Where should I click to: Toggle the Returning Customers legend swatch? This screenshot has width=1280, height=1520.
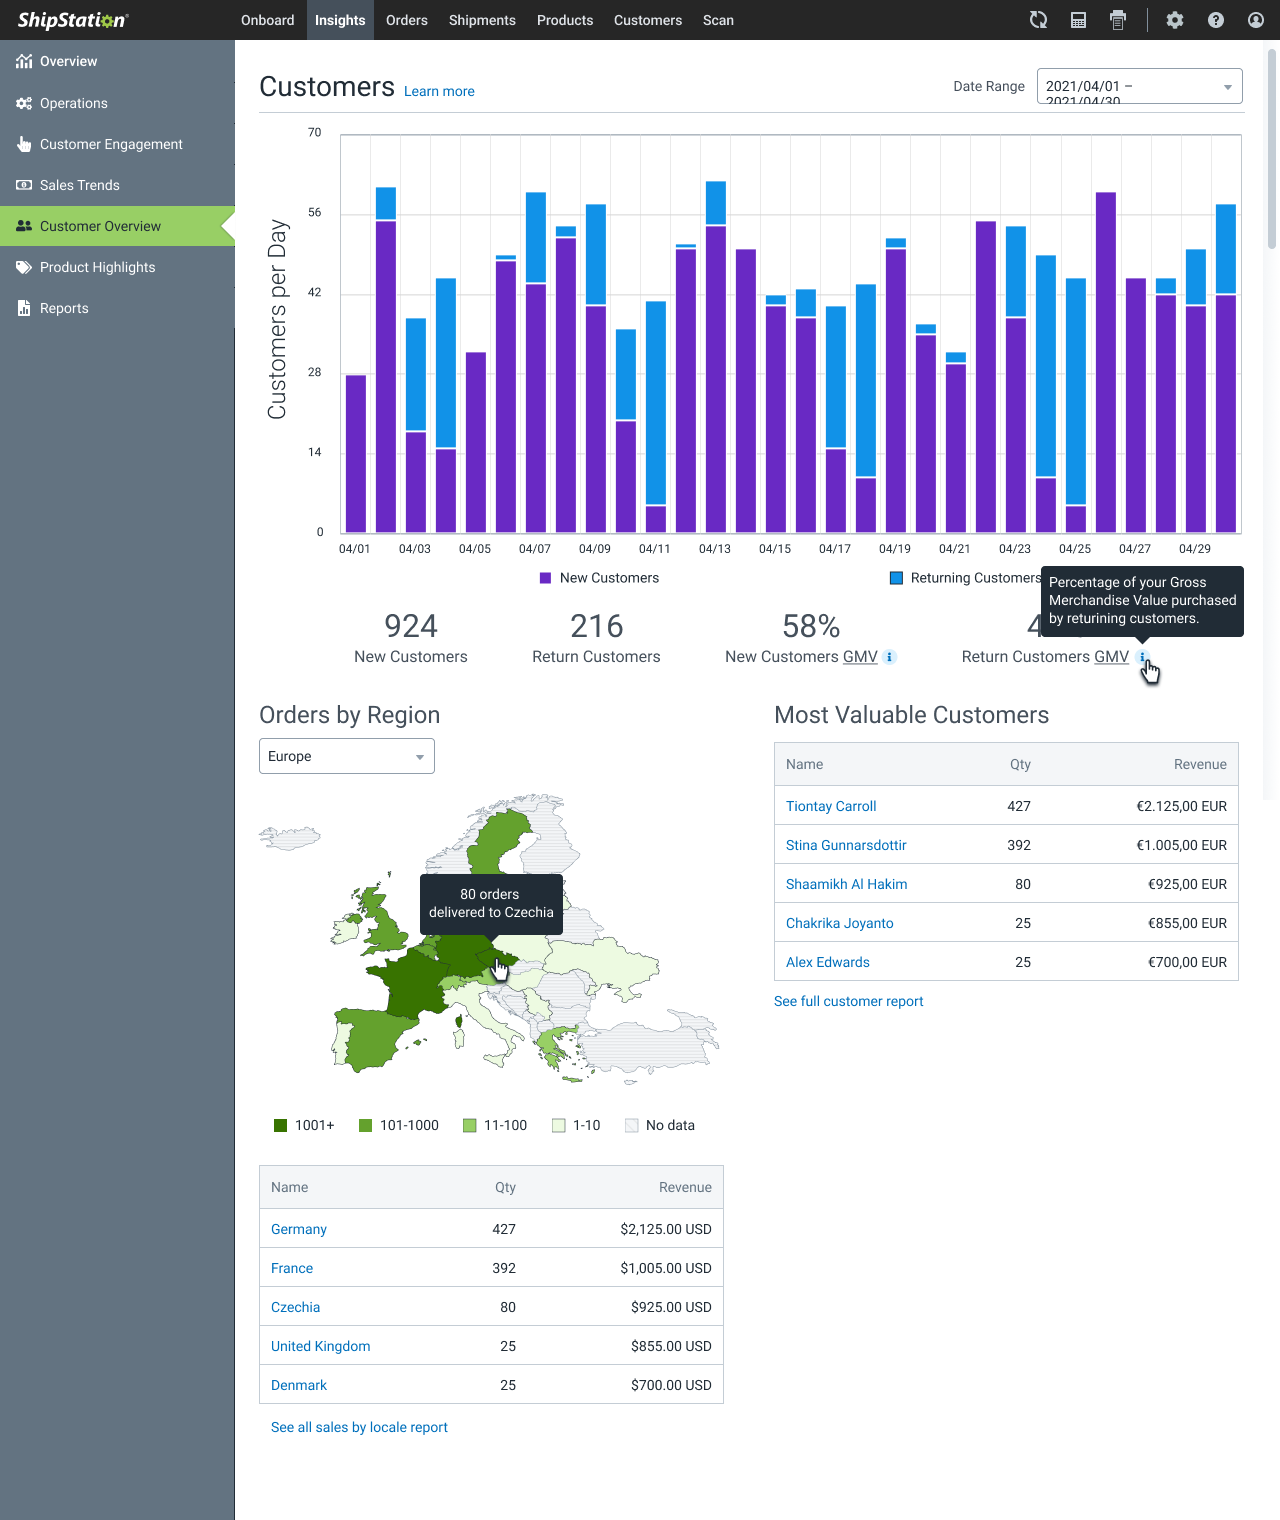896,578
